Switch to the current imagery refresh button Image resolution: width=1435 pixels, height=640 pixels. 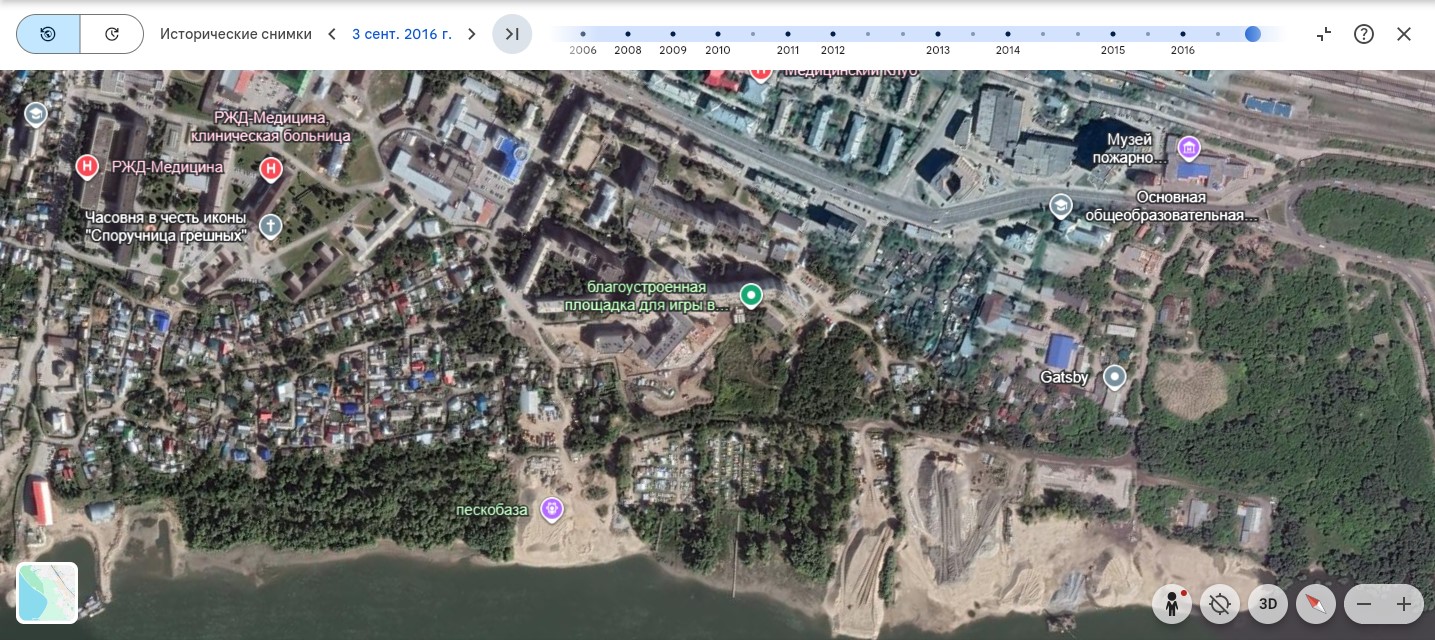tap(112, 34)
